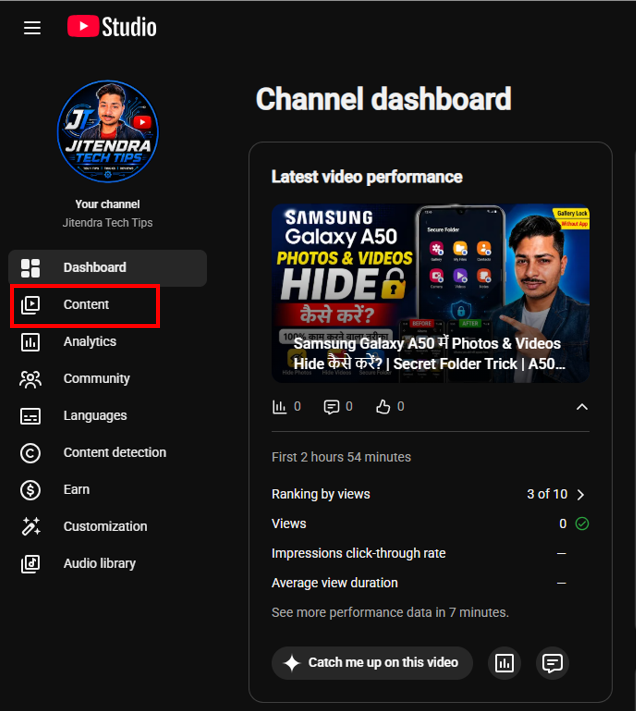Click the video title overlay text

pyautogui.click(x=429, y=354)
